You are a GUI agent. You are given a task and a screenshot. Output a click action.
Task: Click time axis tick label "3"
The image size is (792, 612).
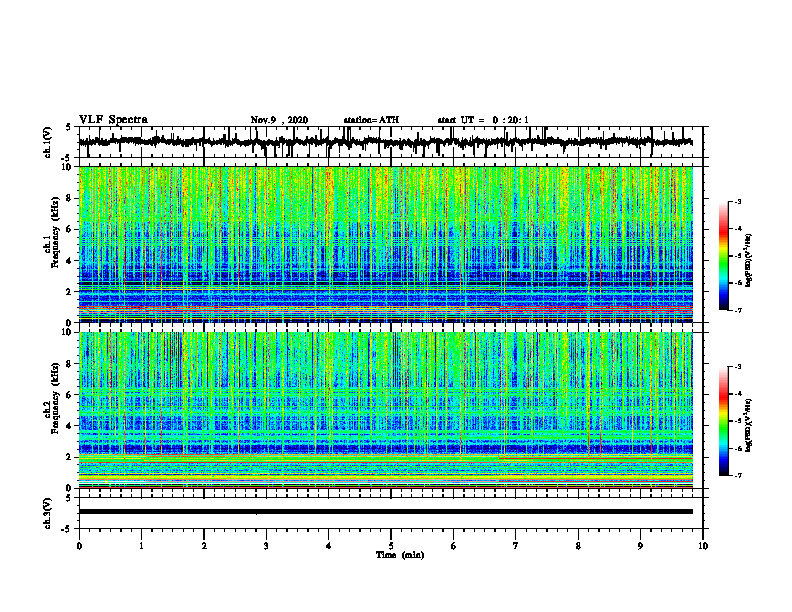click(266, 546)
